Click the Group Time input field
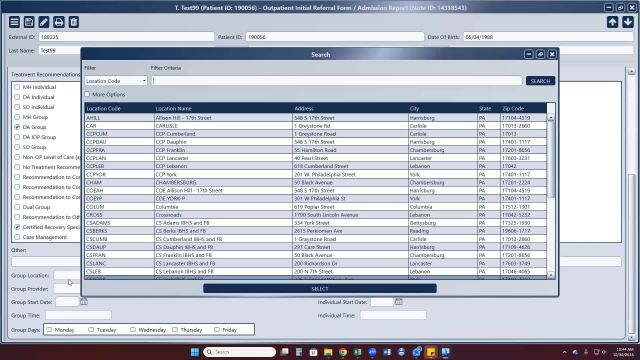The width and height of the screenshot is (640, 360). (78, 315)
